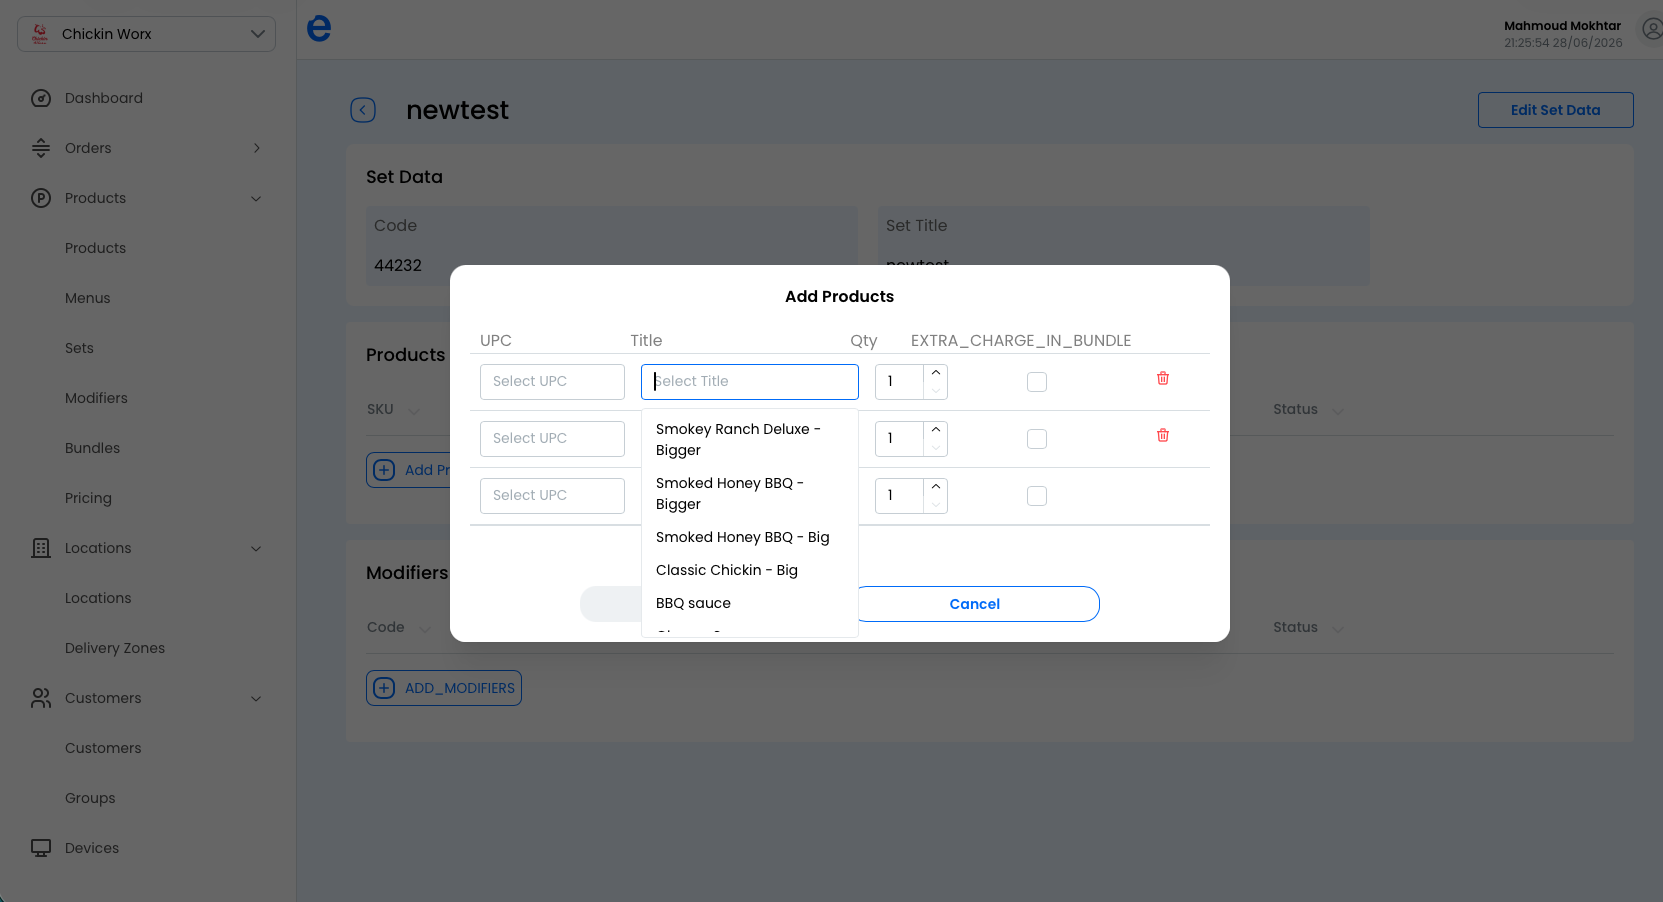Expand the Orders submenu arrow

pyautogui.click(x=257, y=148)
